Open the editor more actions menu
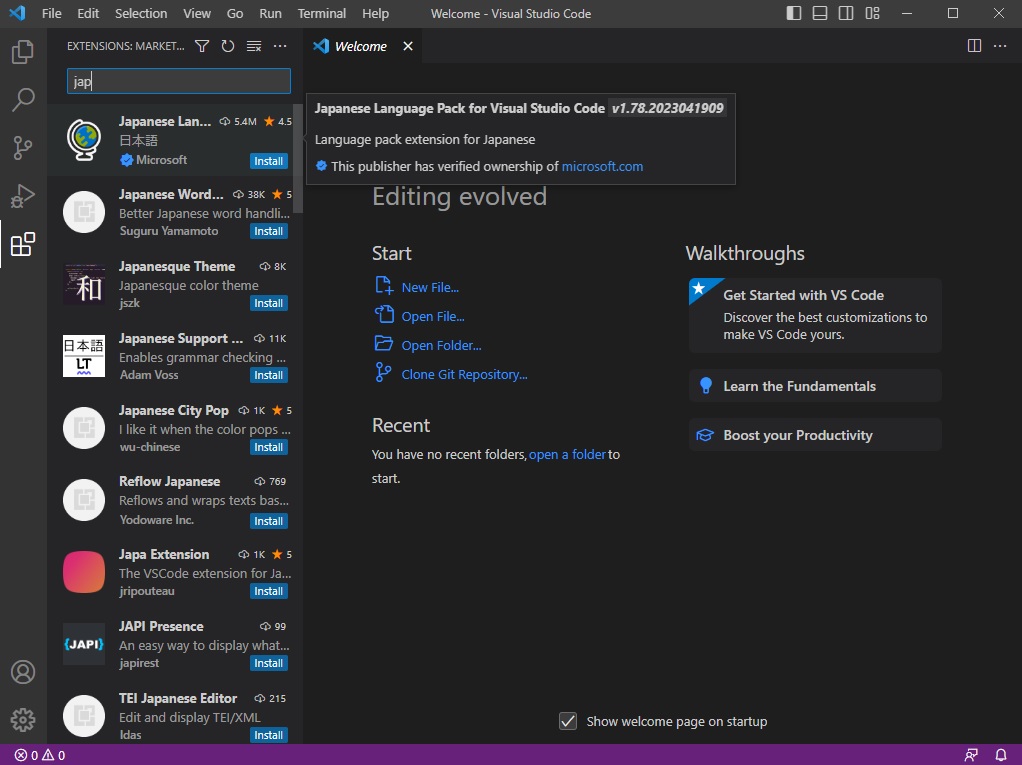The height and width of the screenshot is (765, 1022). coord(999,45)
